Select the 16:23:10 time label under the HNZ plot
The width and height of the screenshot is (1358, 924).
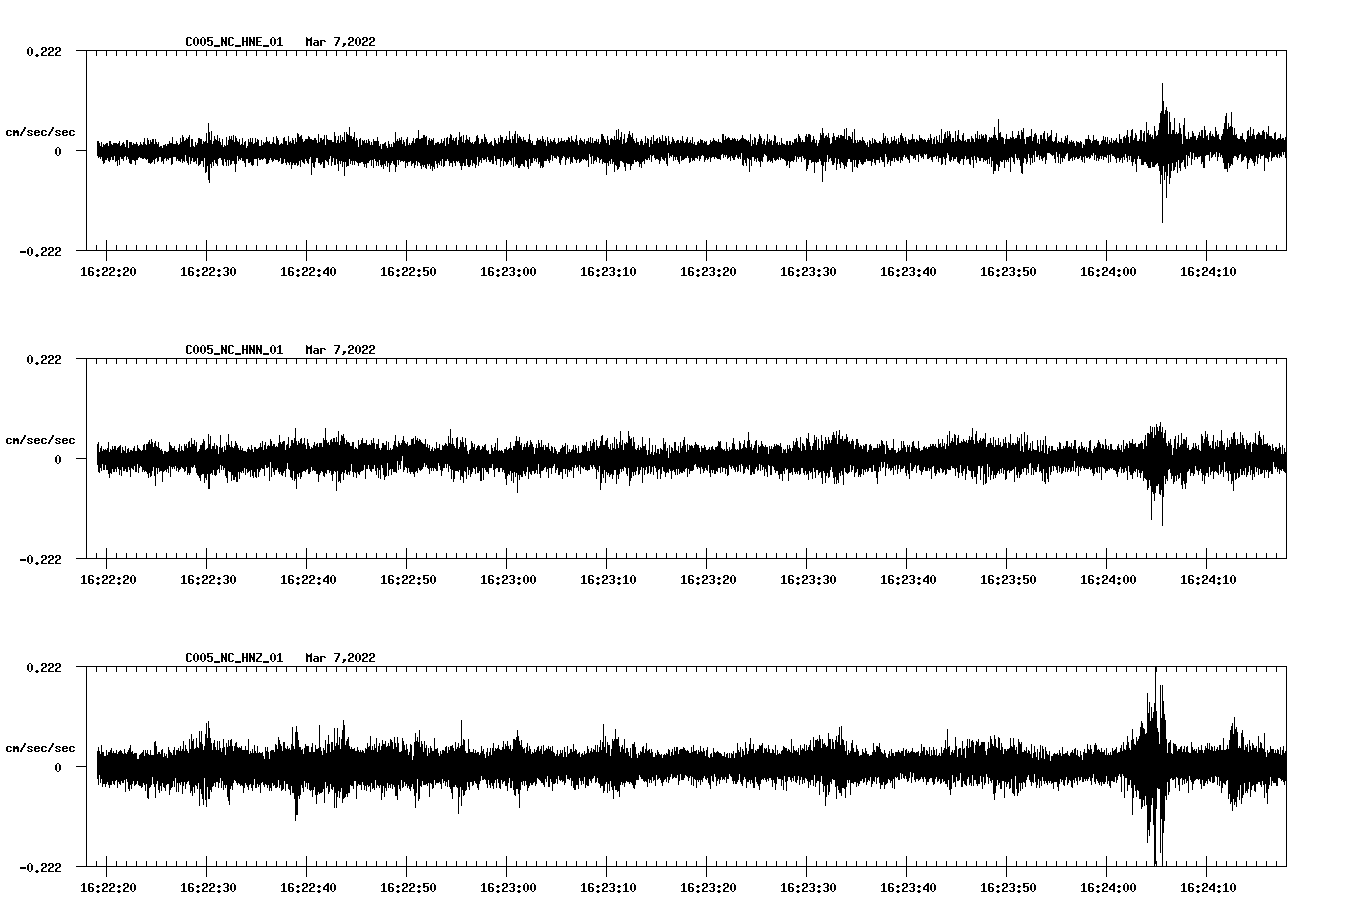pyautogui.click(x=608, y=887)
